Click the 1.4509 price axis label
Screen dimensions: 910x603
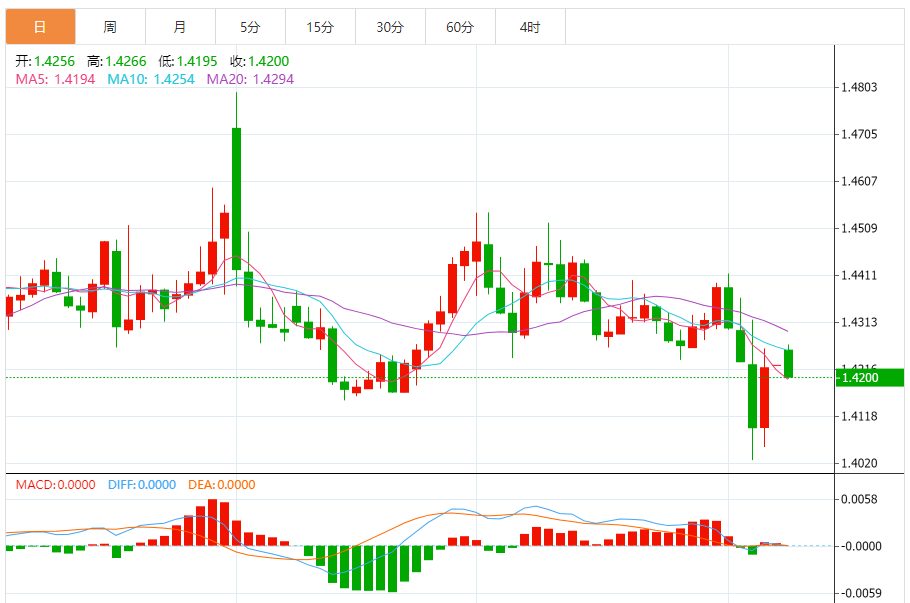860,229
